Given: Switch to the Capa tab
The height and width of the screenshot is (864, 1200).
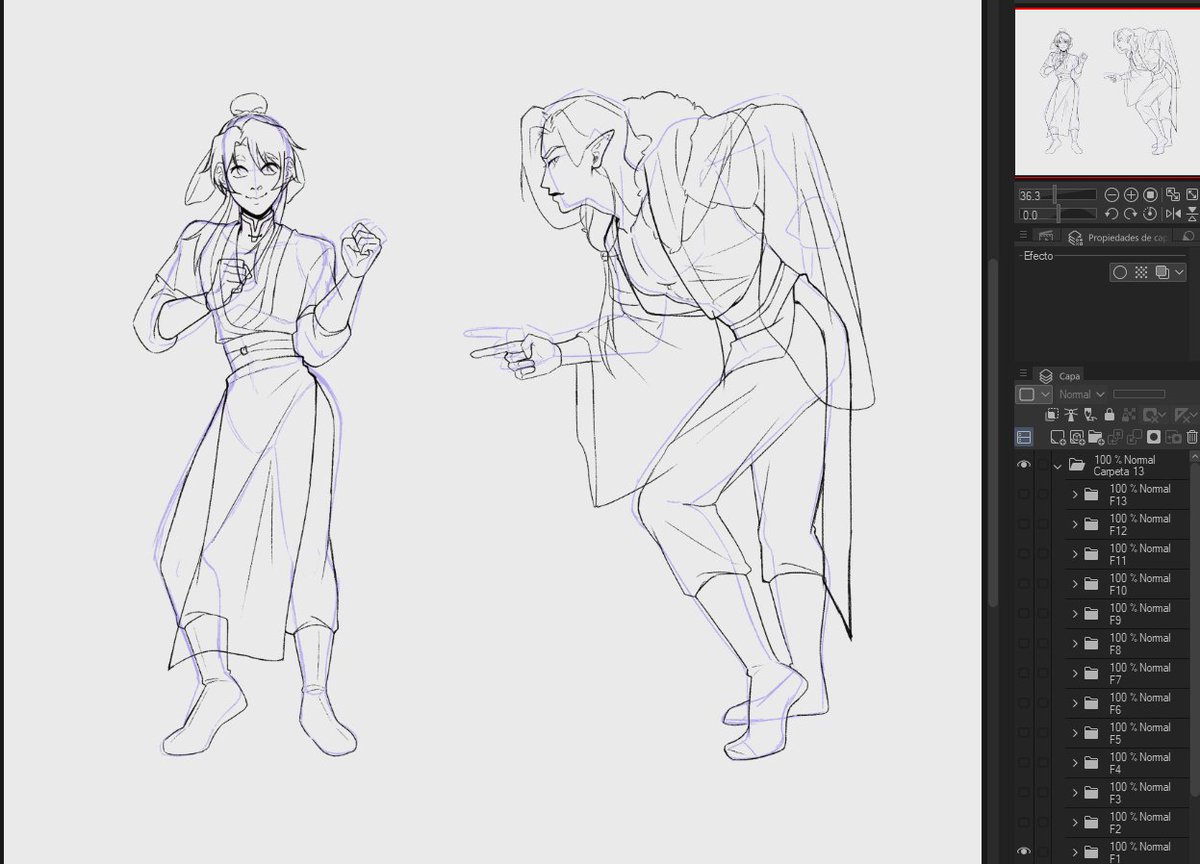Looking at the screenshot, I should [1059, 376].
